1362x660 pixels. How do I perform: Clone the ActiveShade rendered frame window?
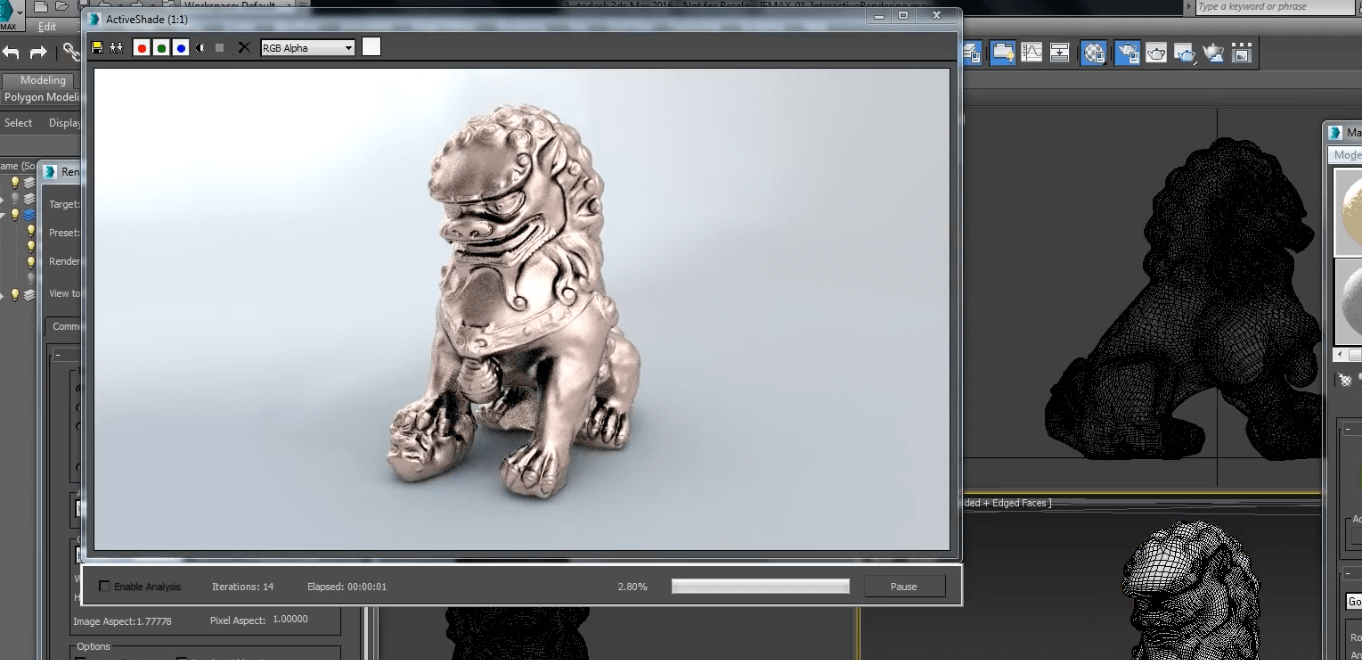click(117, 48)
